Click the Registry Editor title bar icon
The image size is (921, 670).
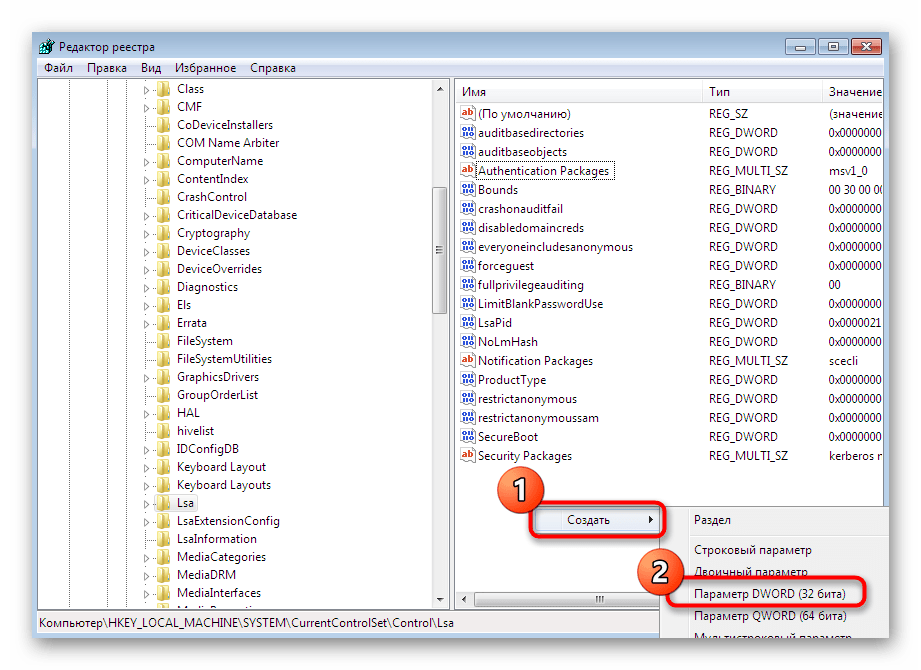pos(46,47)
